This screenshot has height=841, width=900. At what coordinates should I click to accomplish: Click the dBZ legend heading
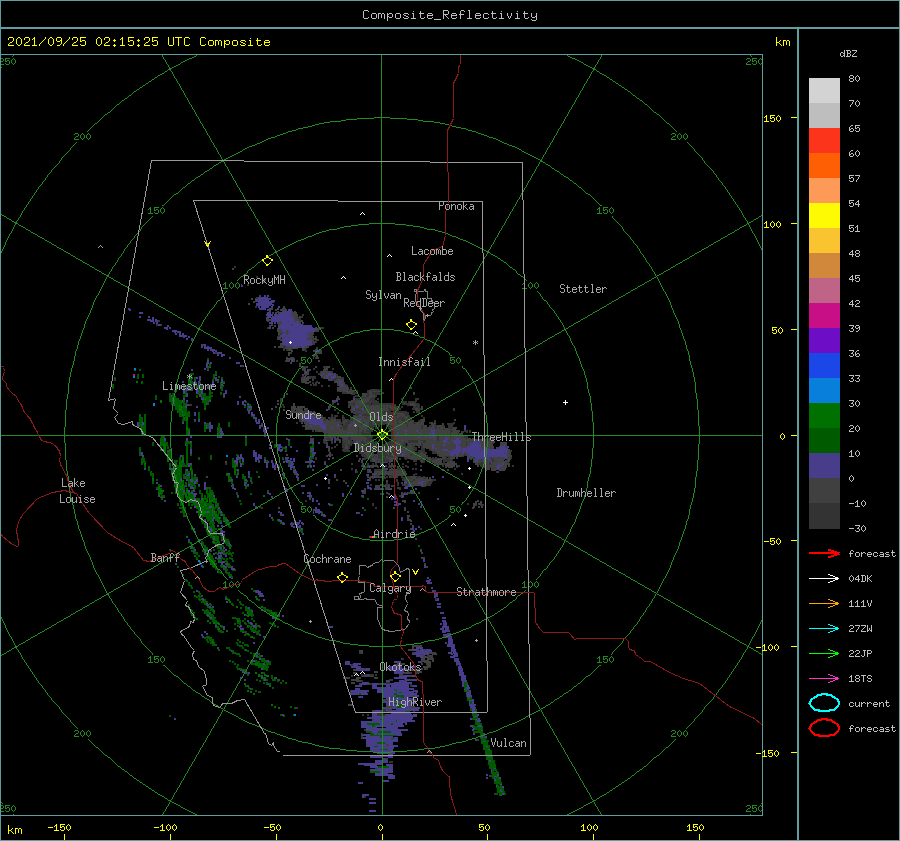[848, 53]
